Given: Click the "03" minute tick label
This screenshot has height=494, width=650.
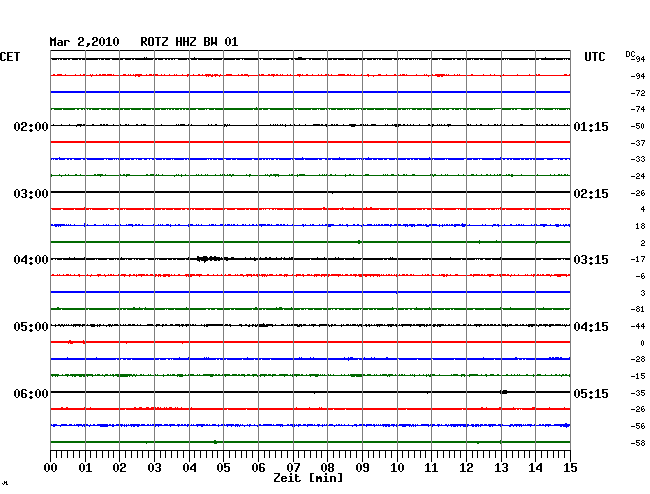Looking at the screenshot, I should (x=154, y=468).
